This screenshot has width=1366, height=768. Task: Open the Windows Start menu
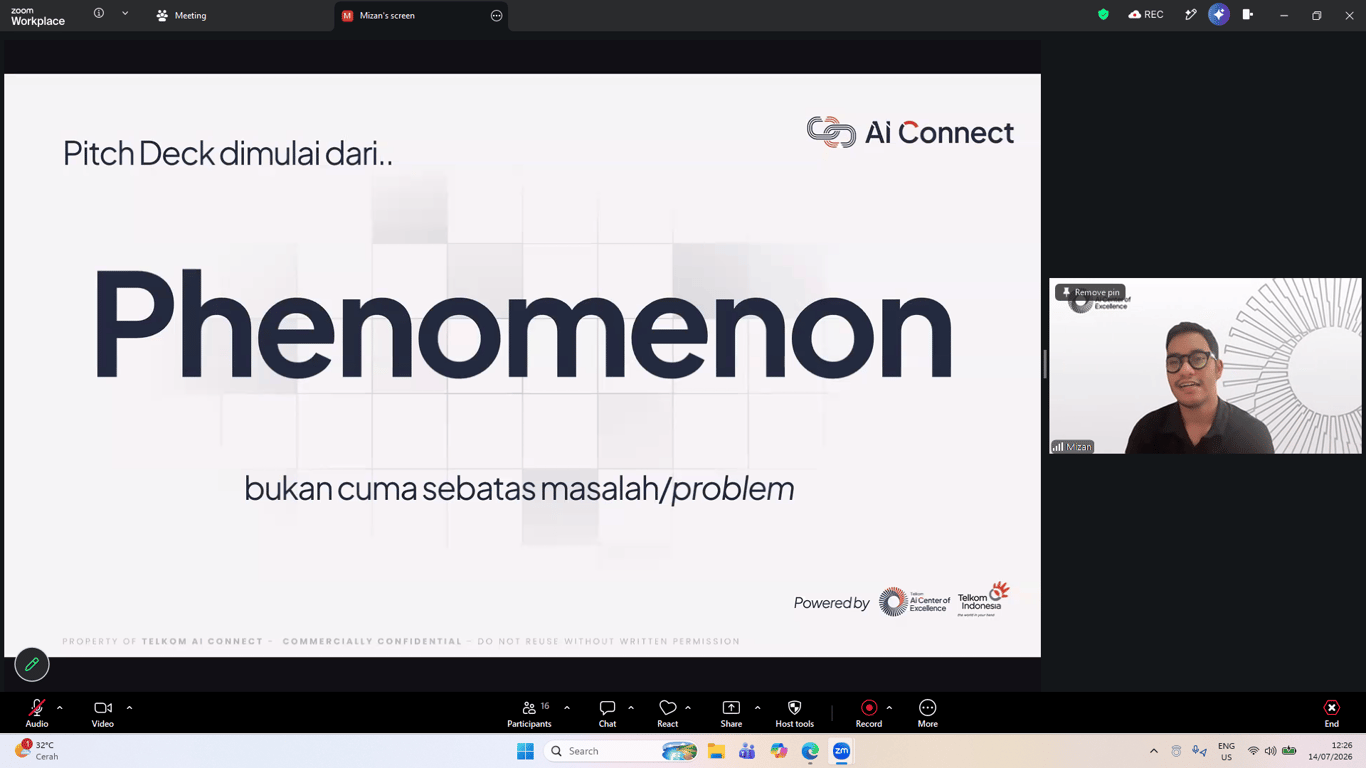tap(525, 751)
